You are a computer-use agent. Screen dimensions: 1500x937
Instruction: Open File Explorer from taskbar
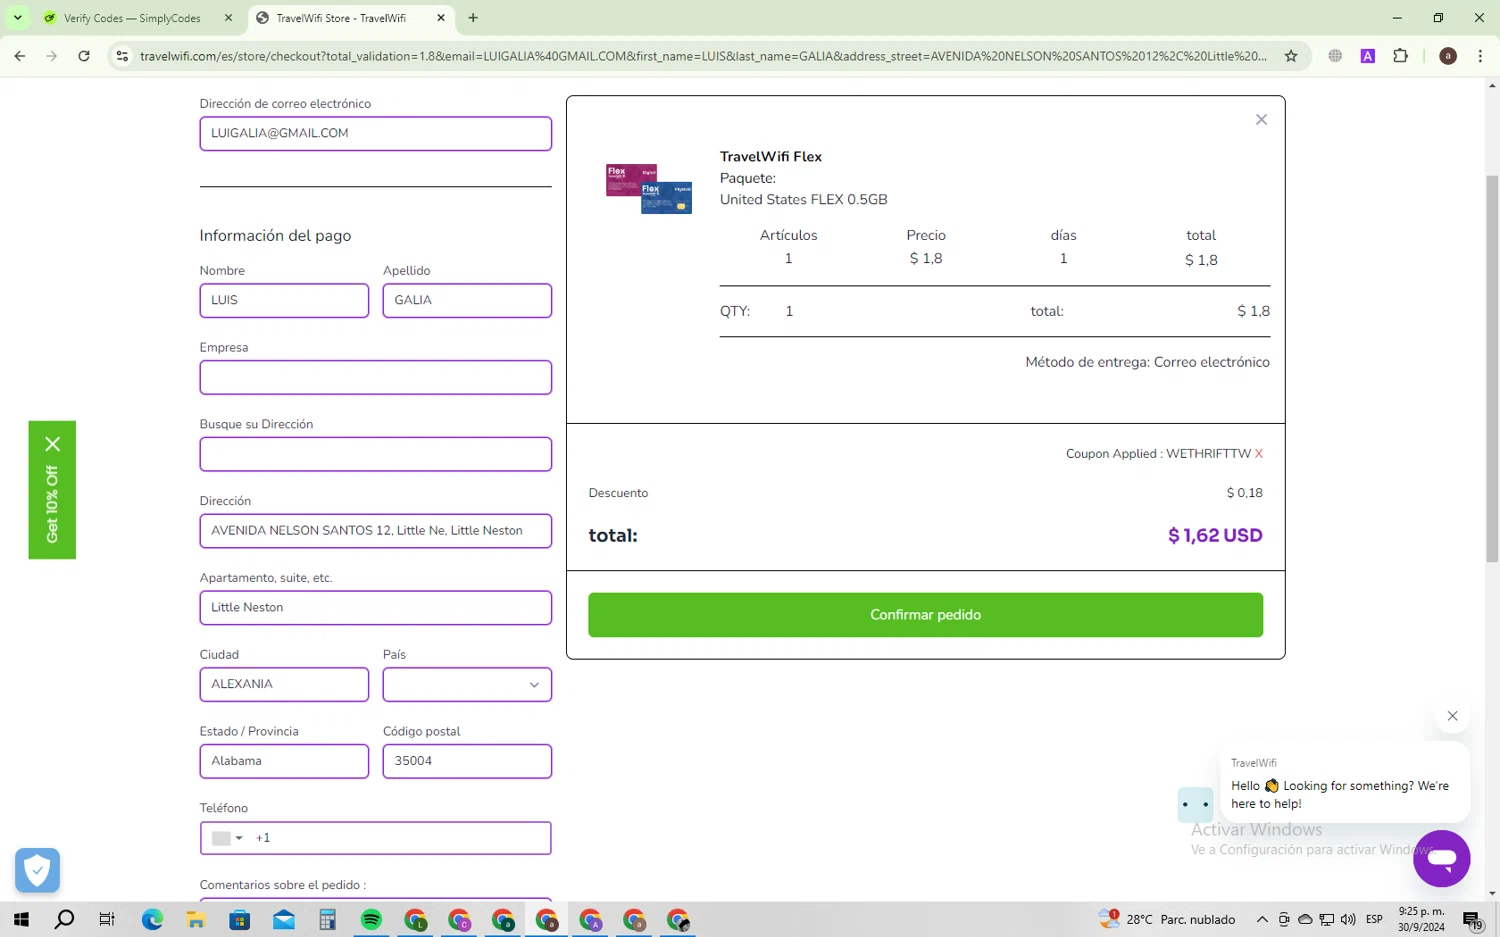196,920
